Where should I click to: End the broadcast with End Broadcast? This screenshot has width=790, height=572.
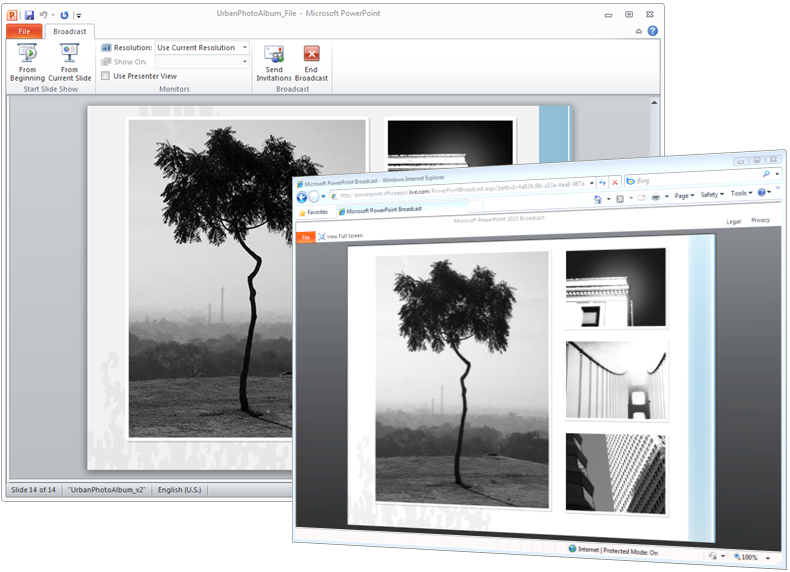coord(311,62)
